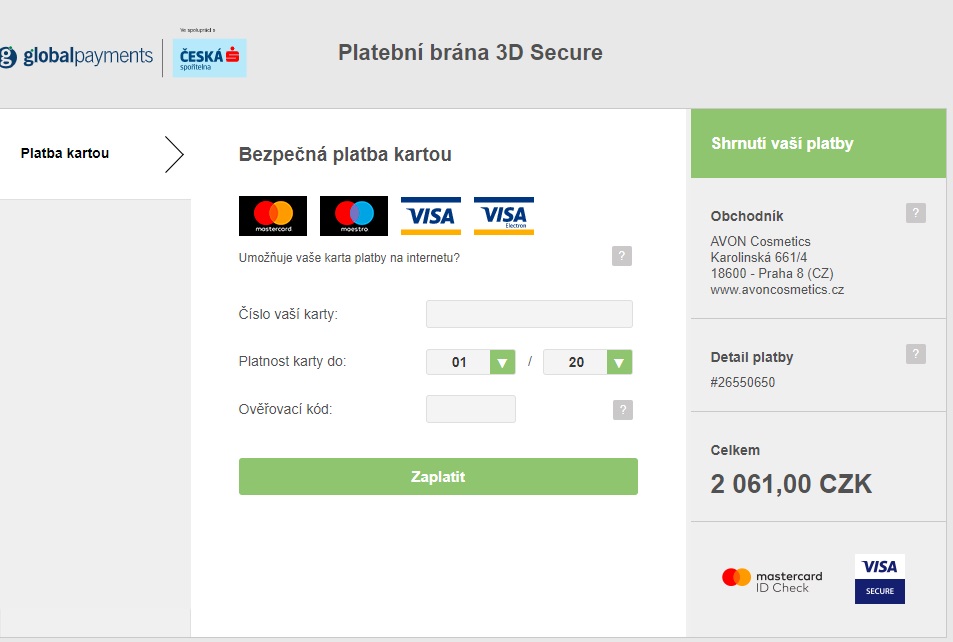Viewport: 953px width, 642px height.
Task: Click the Global Payments logo
Action: coord(77,57)
